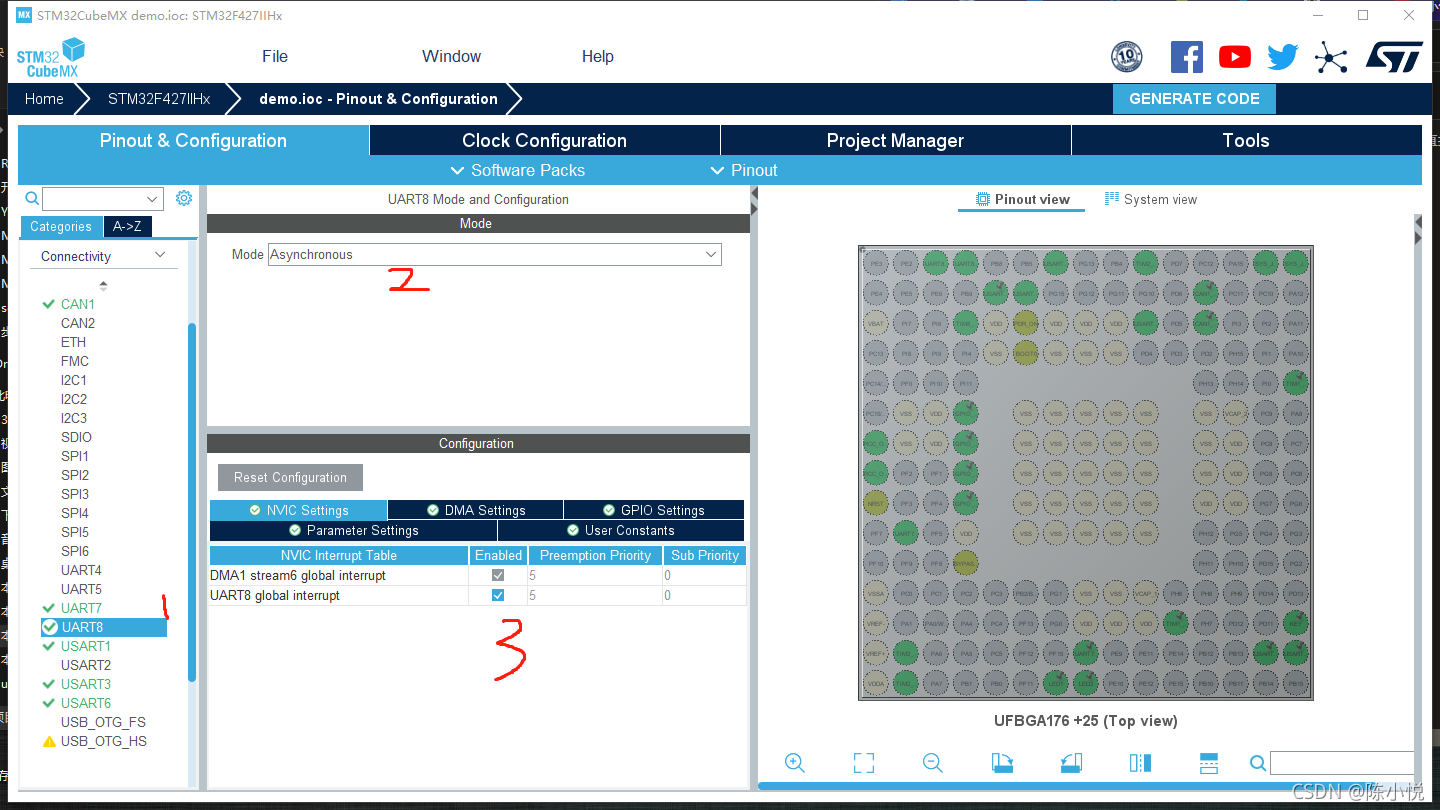Select the Pinout view tab

pos(1022,199)
